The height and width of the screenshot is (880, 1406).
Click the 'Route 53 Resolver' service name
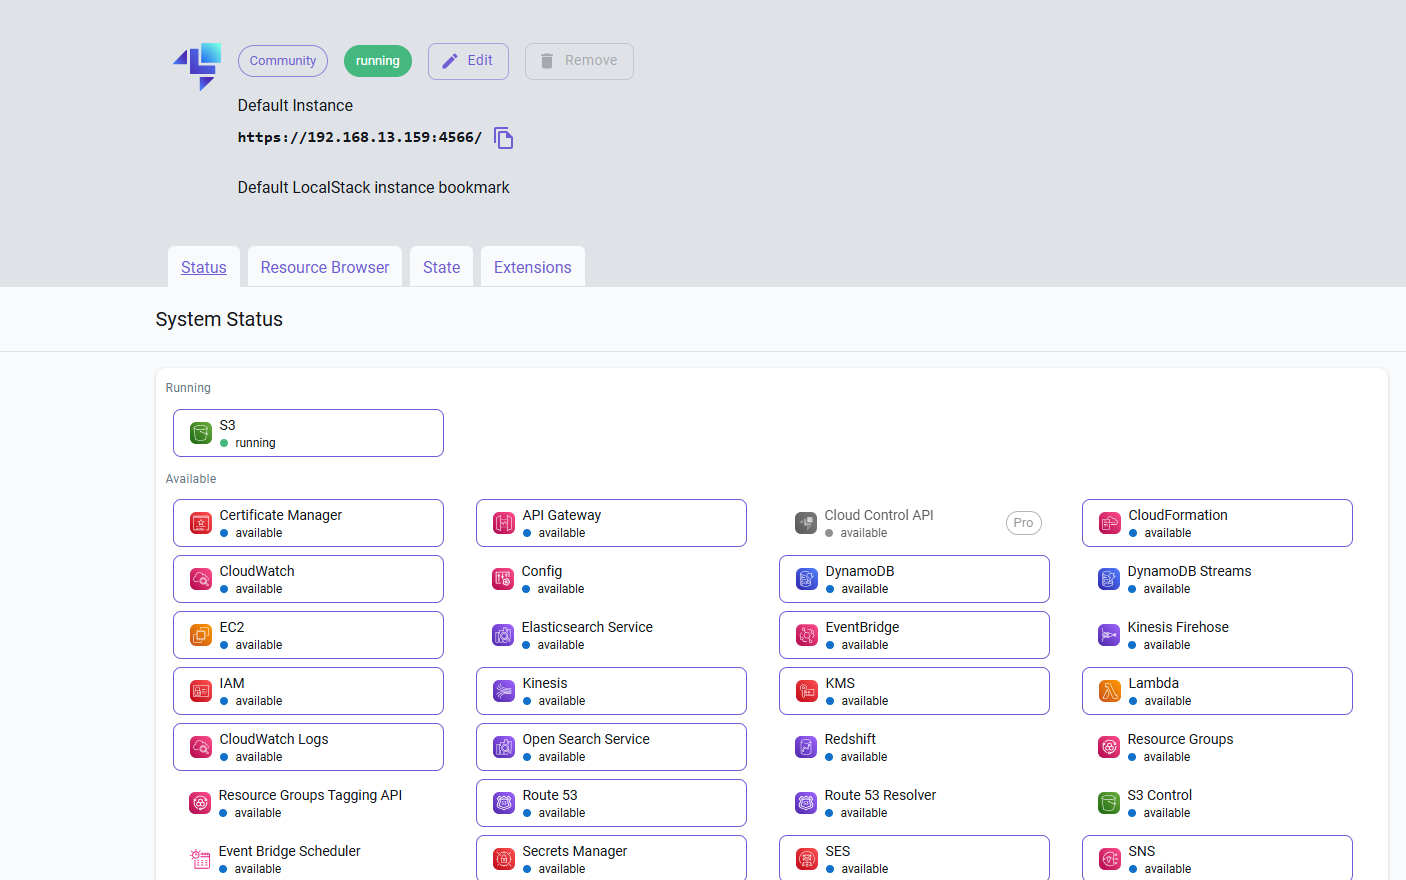point(880,795)
